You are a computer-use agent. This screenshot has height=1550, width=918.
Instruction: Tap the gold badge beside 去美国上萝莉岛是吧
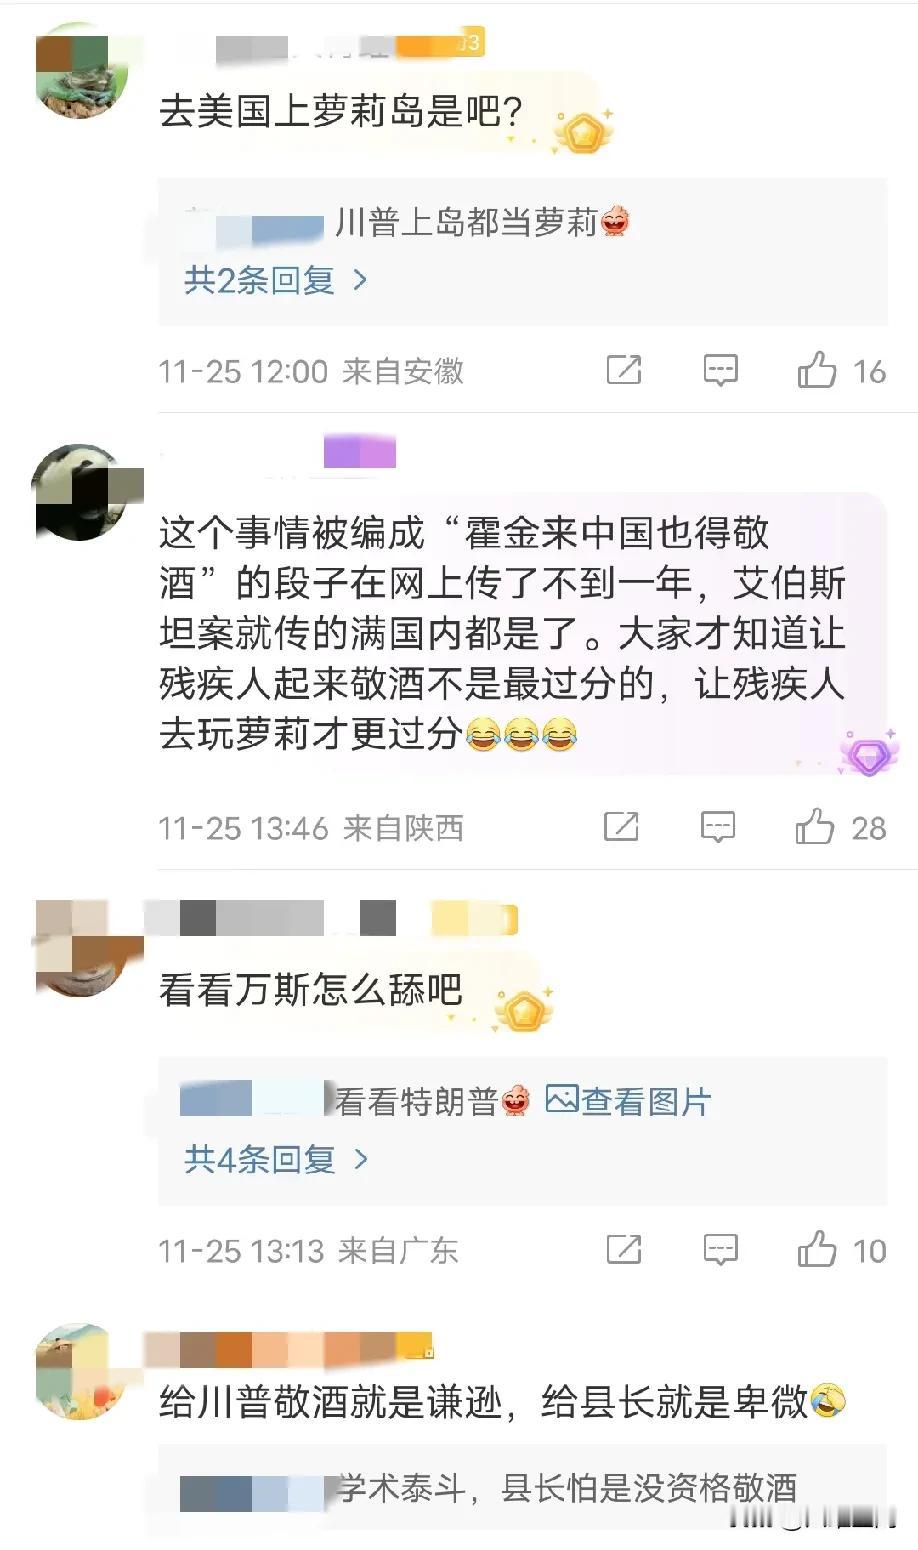582,131
